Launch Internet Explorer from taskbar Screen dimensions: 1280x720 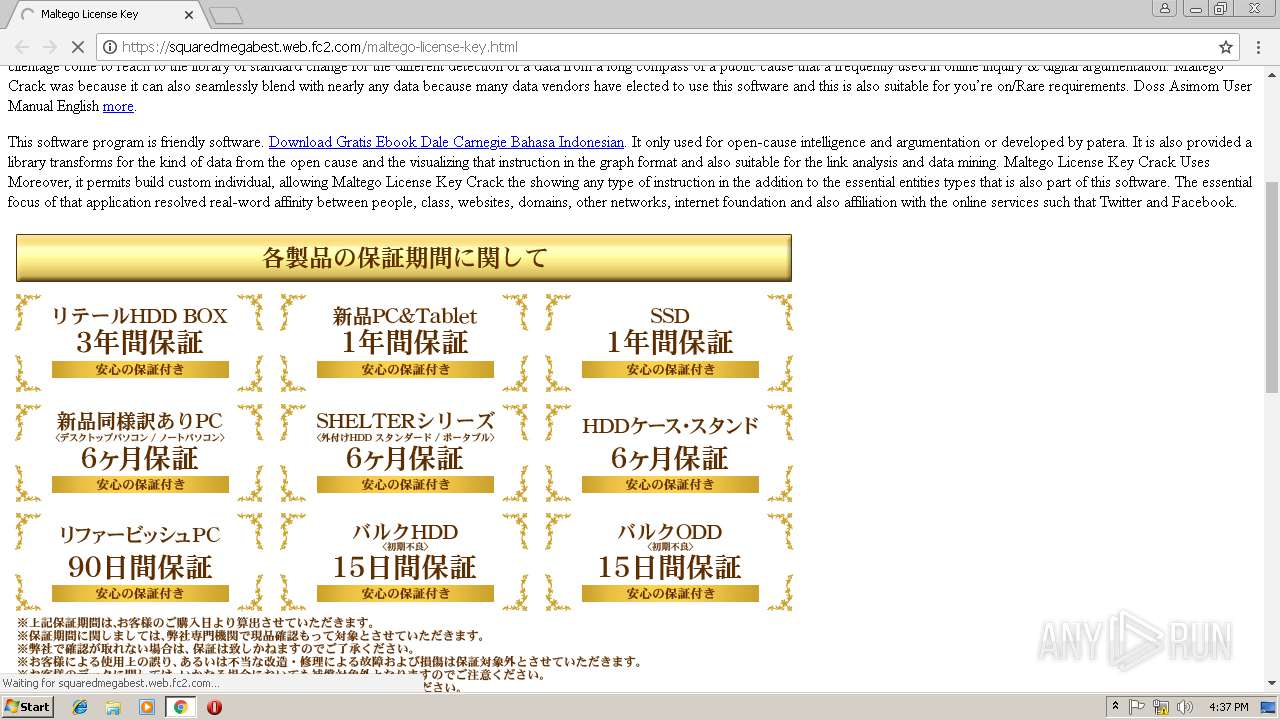[80, 707]
